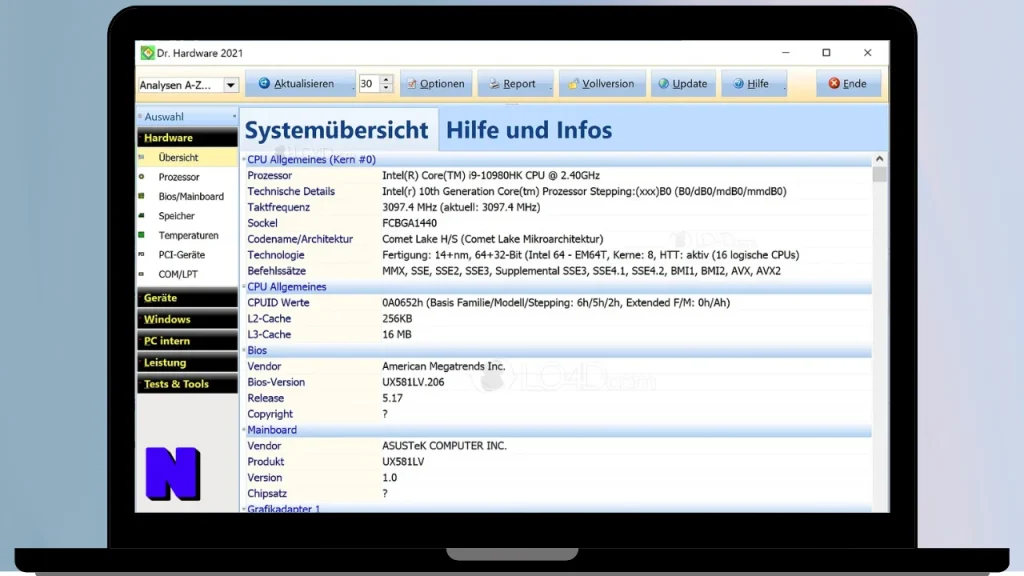Click the Sockel value FCBGA1440
The image size is (1024, 576).
409,223
